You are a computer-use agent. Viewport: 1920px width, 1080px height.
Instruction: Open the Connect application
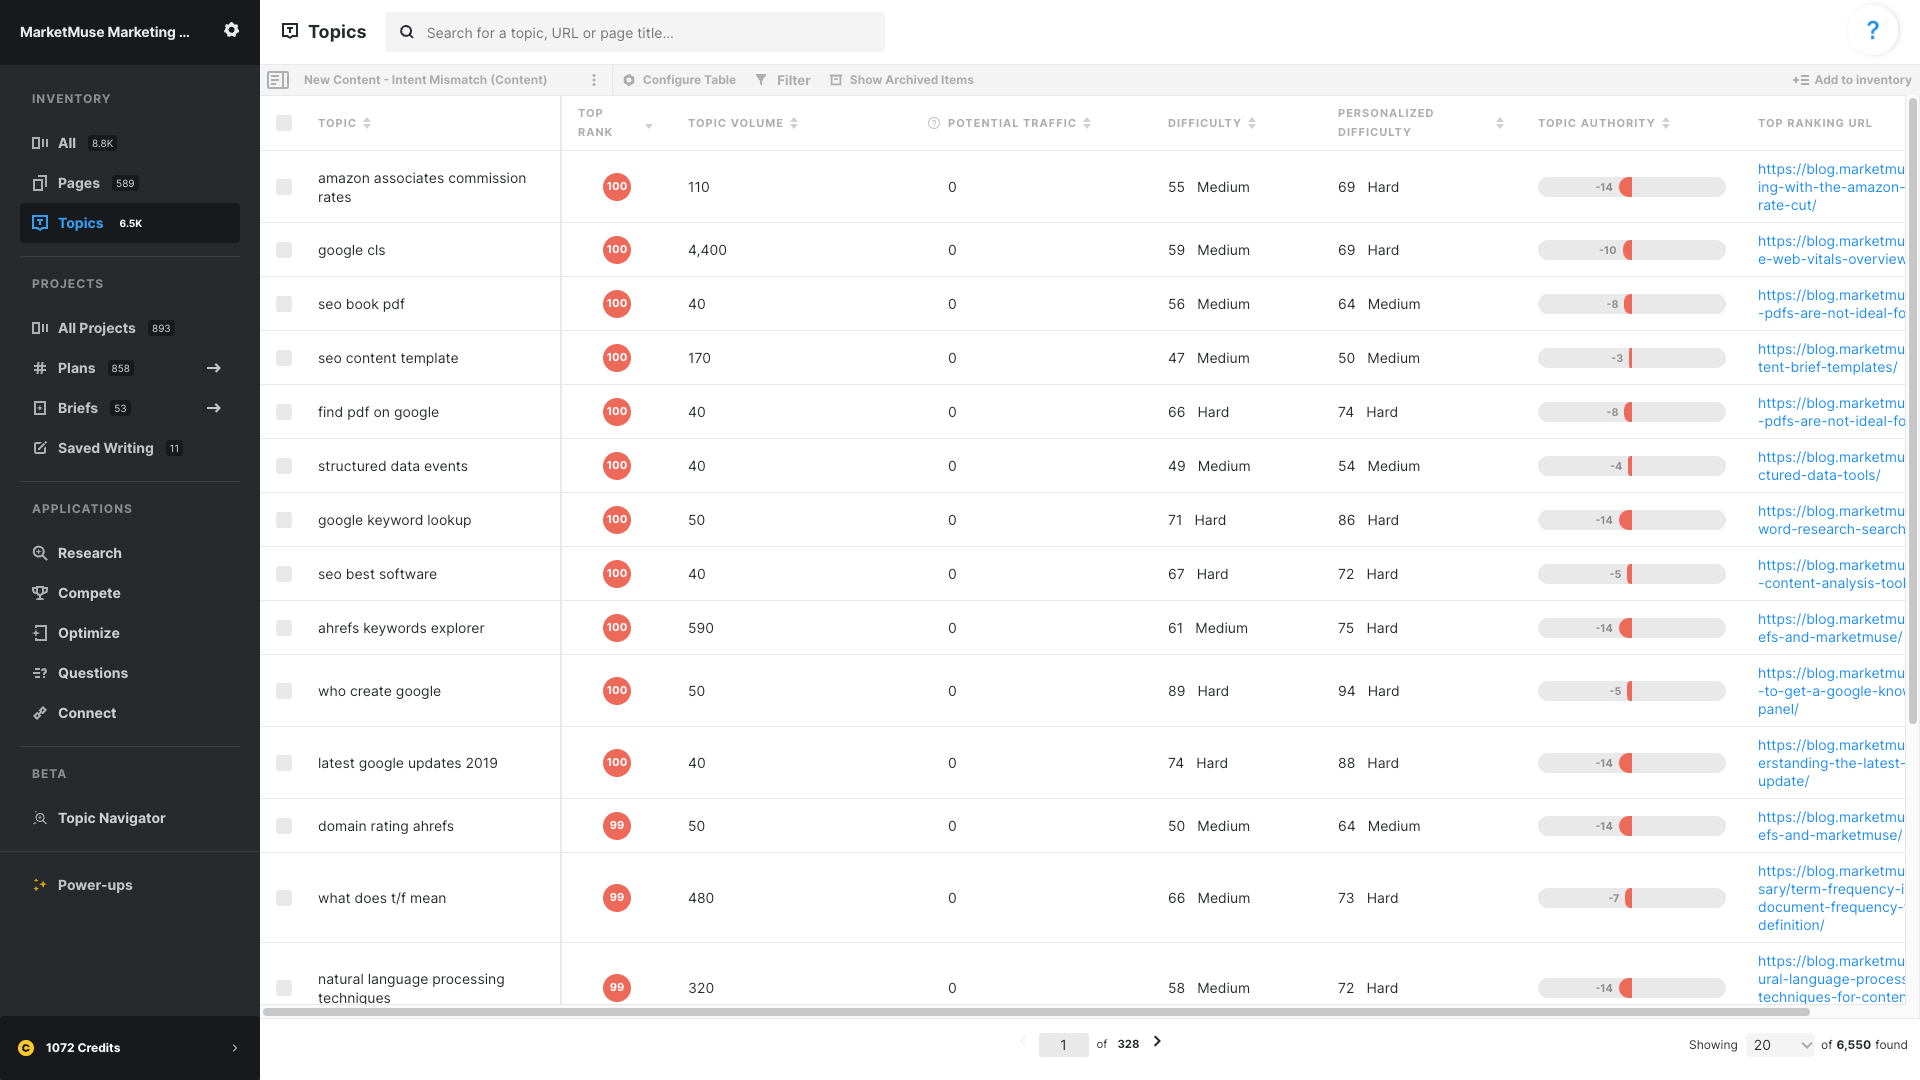coord(88,712)
